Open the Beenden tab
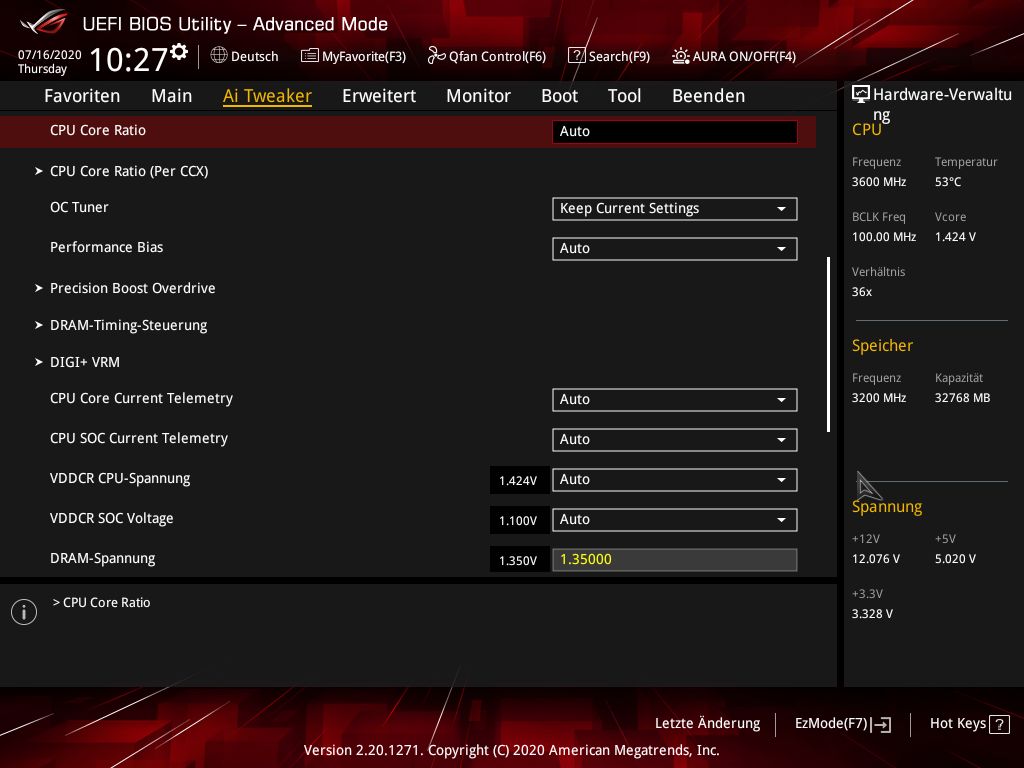 tap(709, 96)
